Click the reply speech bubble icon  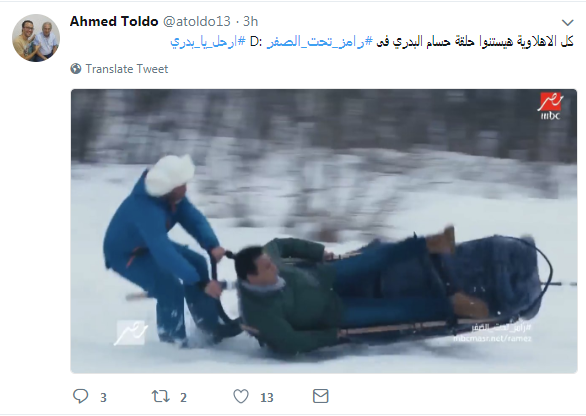point(80,396)
